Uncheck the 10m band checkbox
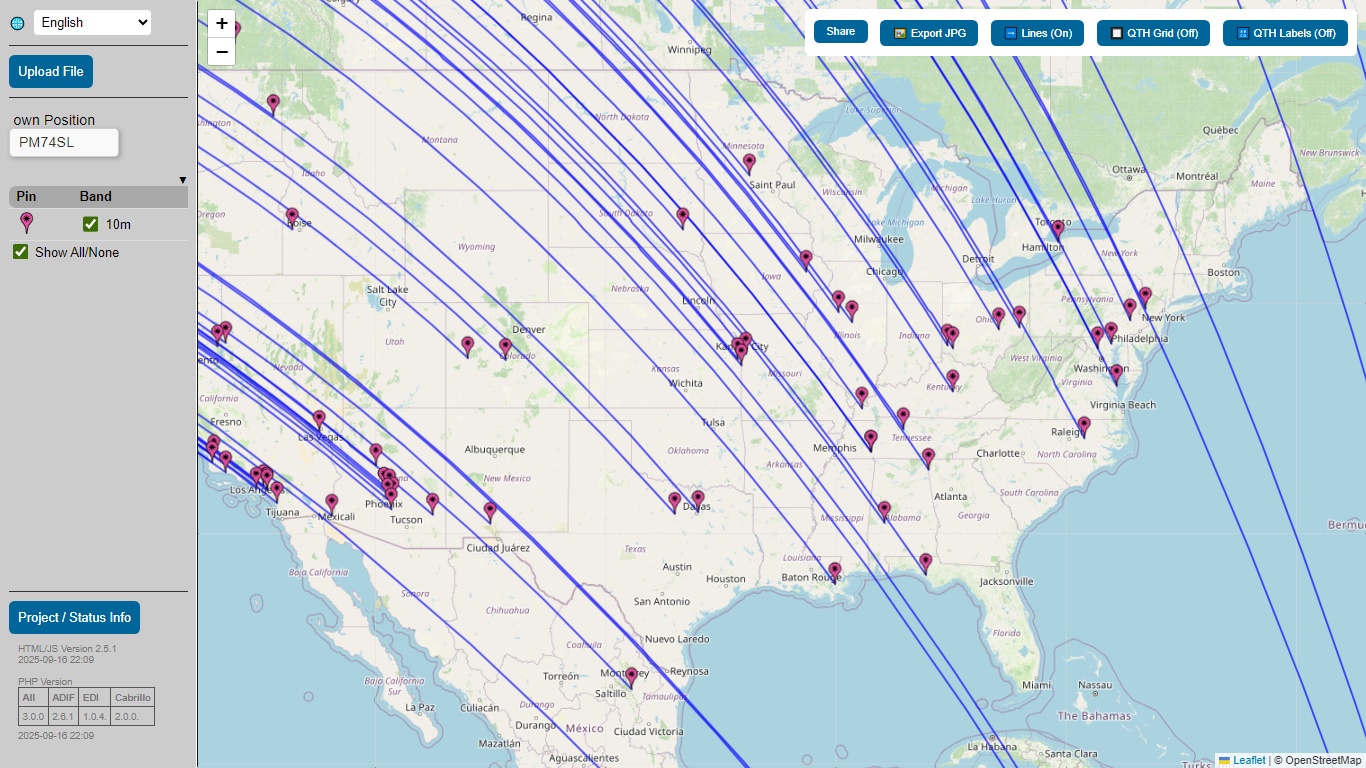The height and width of the screenshot is (768, 1366). 91,224
